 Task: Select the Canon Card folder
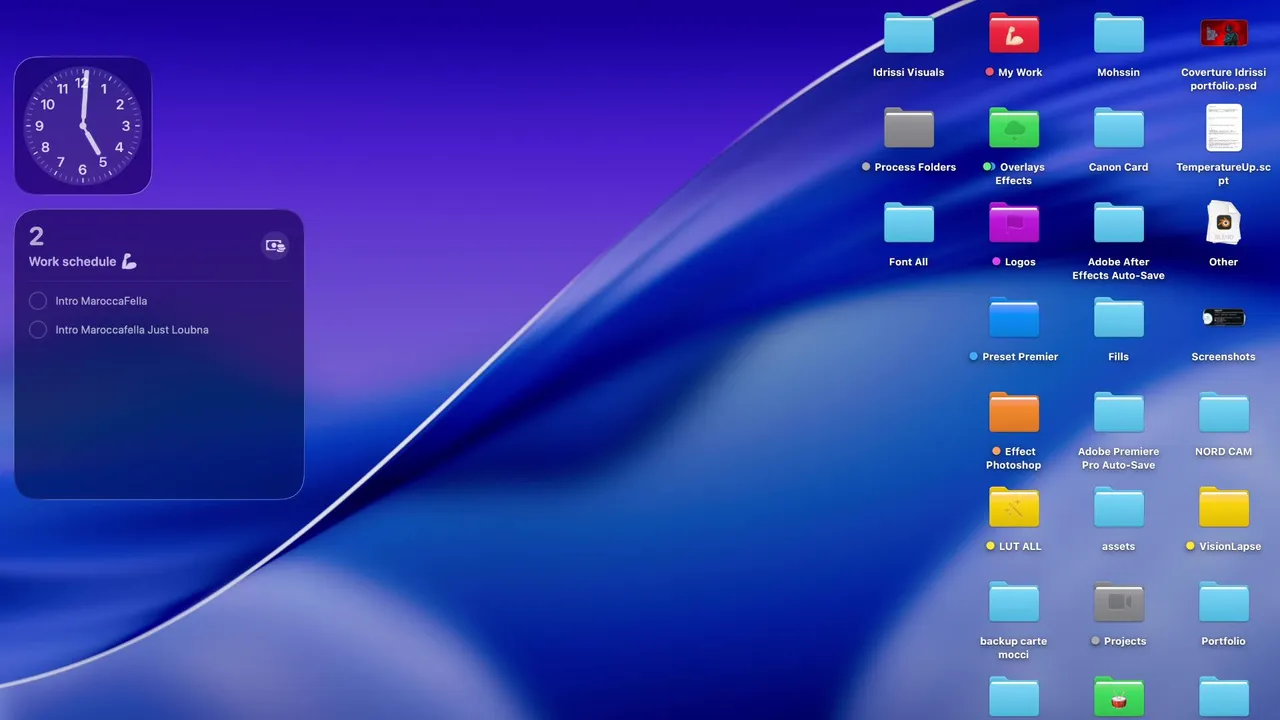1118,128
